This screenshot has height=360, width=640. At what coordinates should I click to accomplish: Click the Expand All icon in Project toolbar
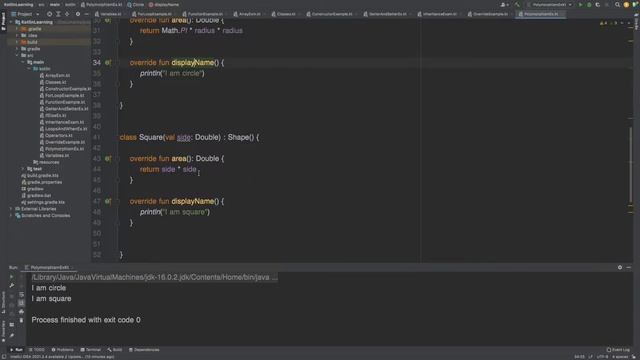point(58,14)
